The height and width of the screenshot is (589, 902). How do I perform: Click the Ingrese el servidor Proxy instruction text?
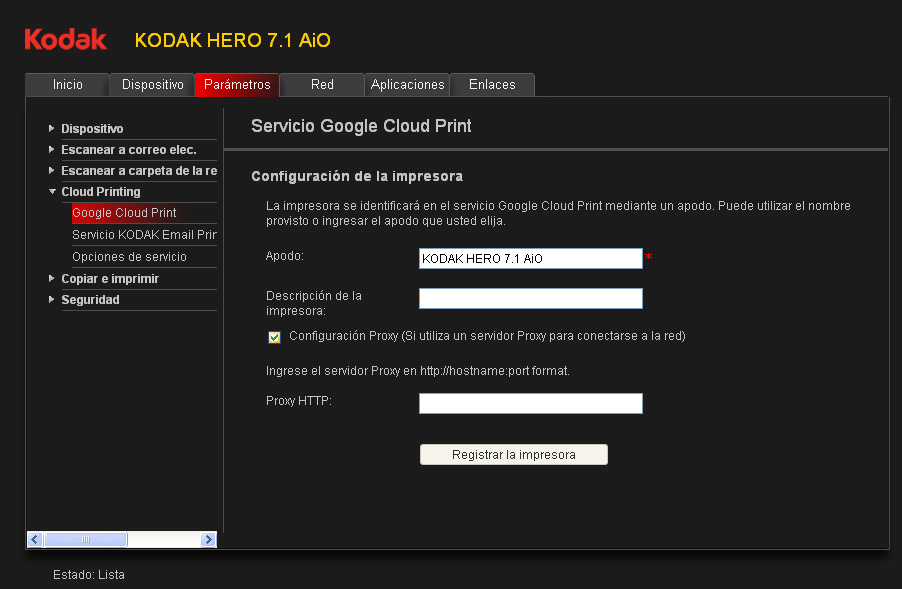point(418,371)
